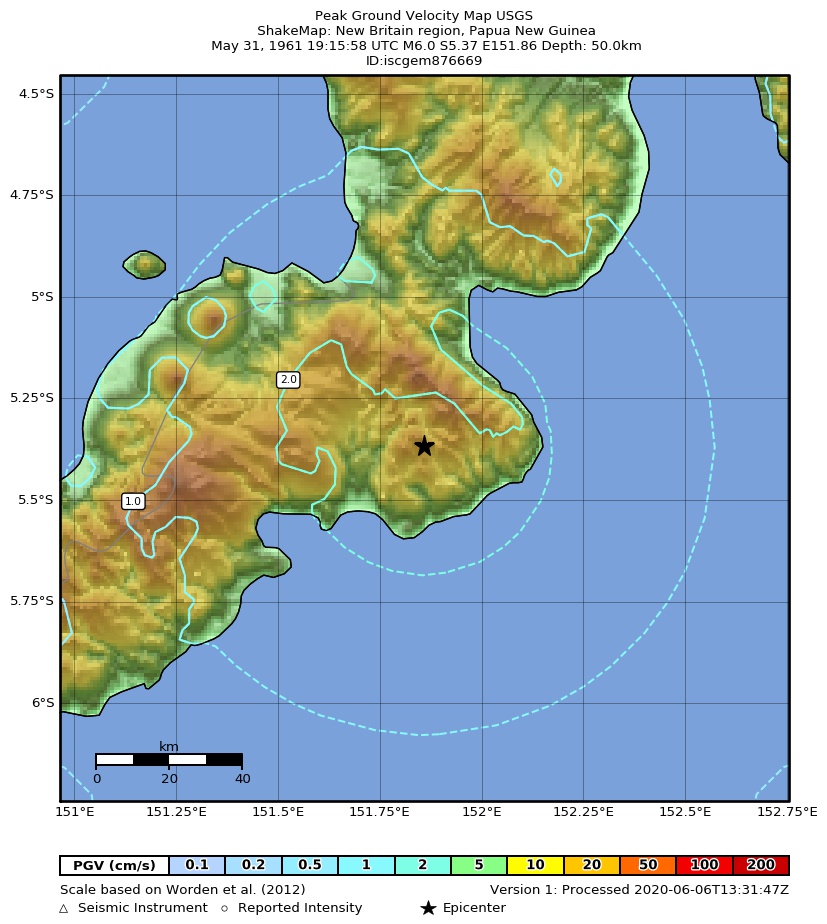Select the red 100 PGV swatch
Image resolution: width=827 pixels, height=924 pixels.
pyautogui.click(x=704, y=865)
